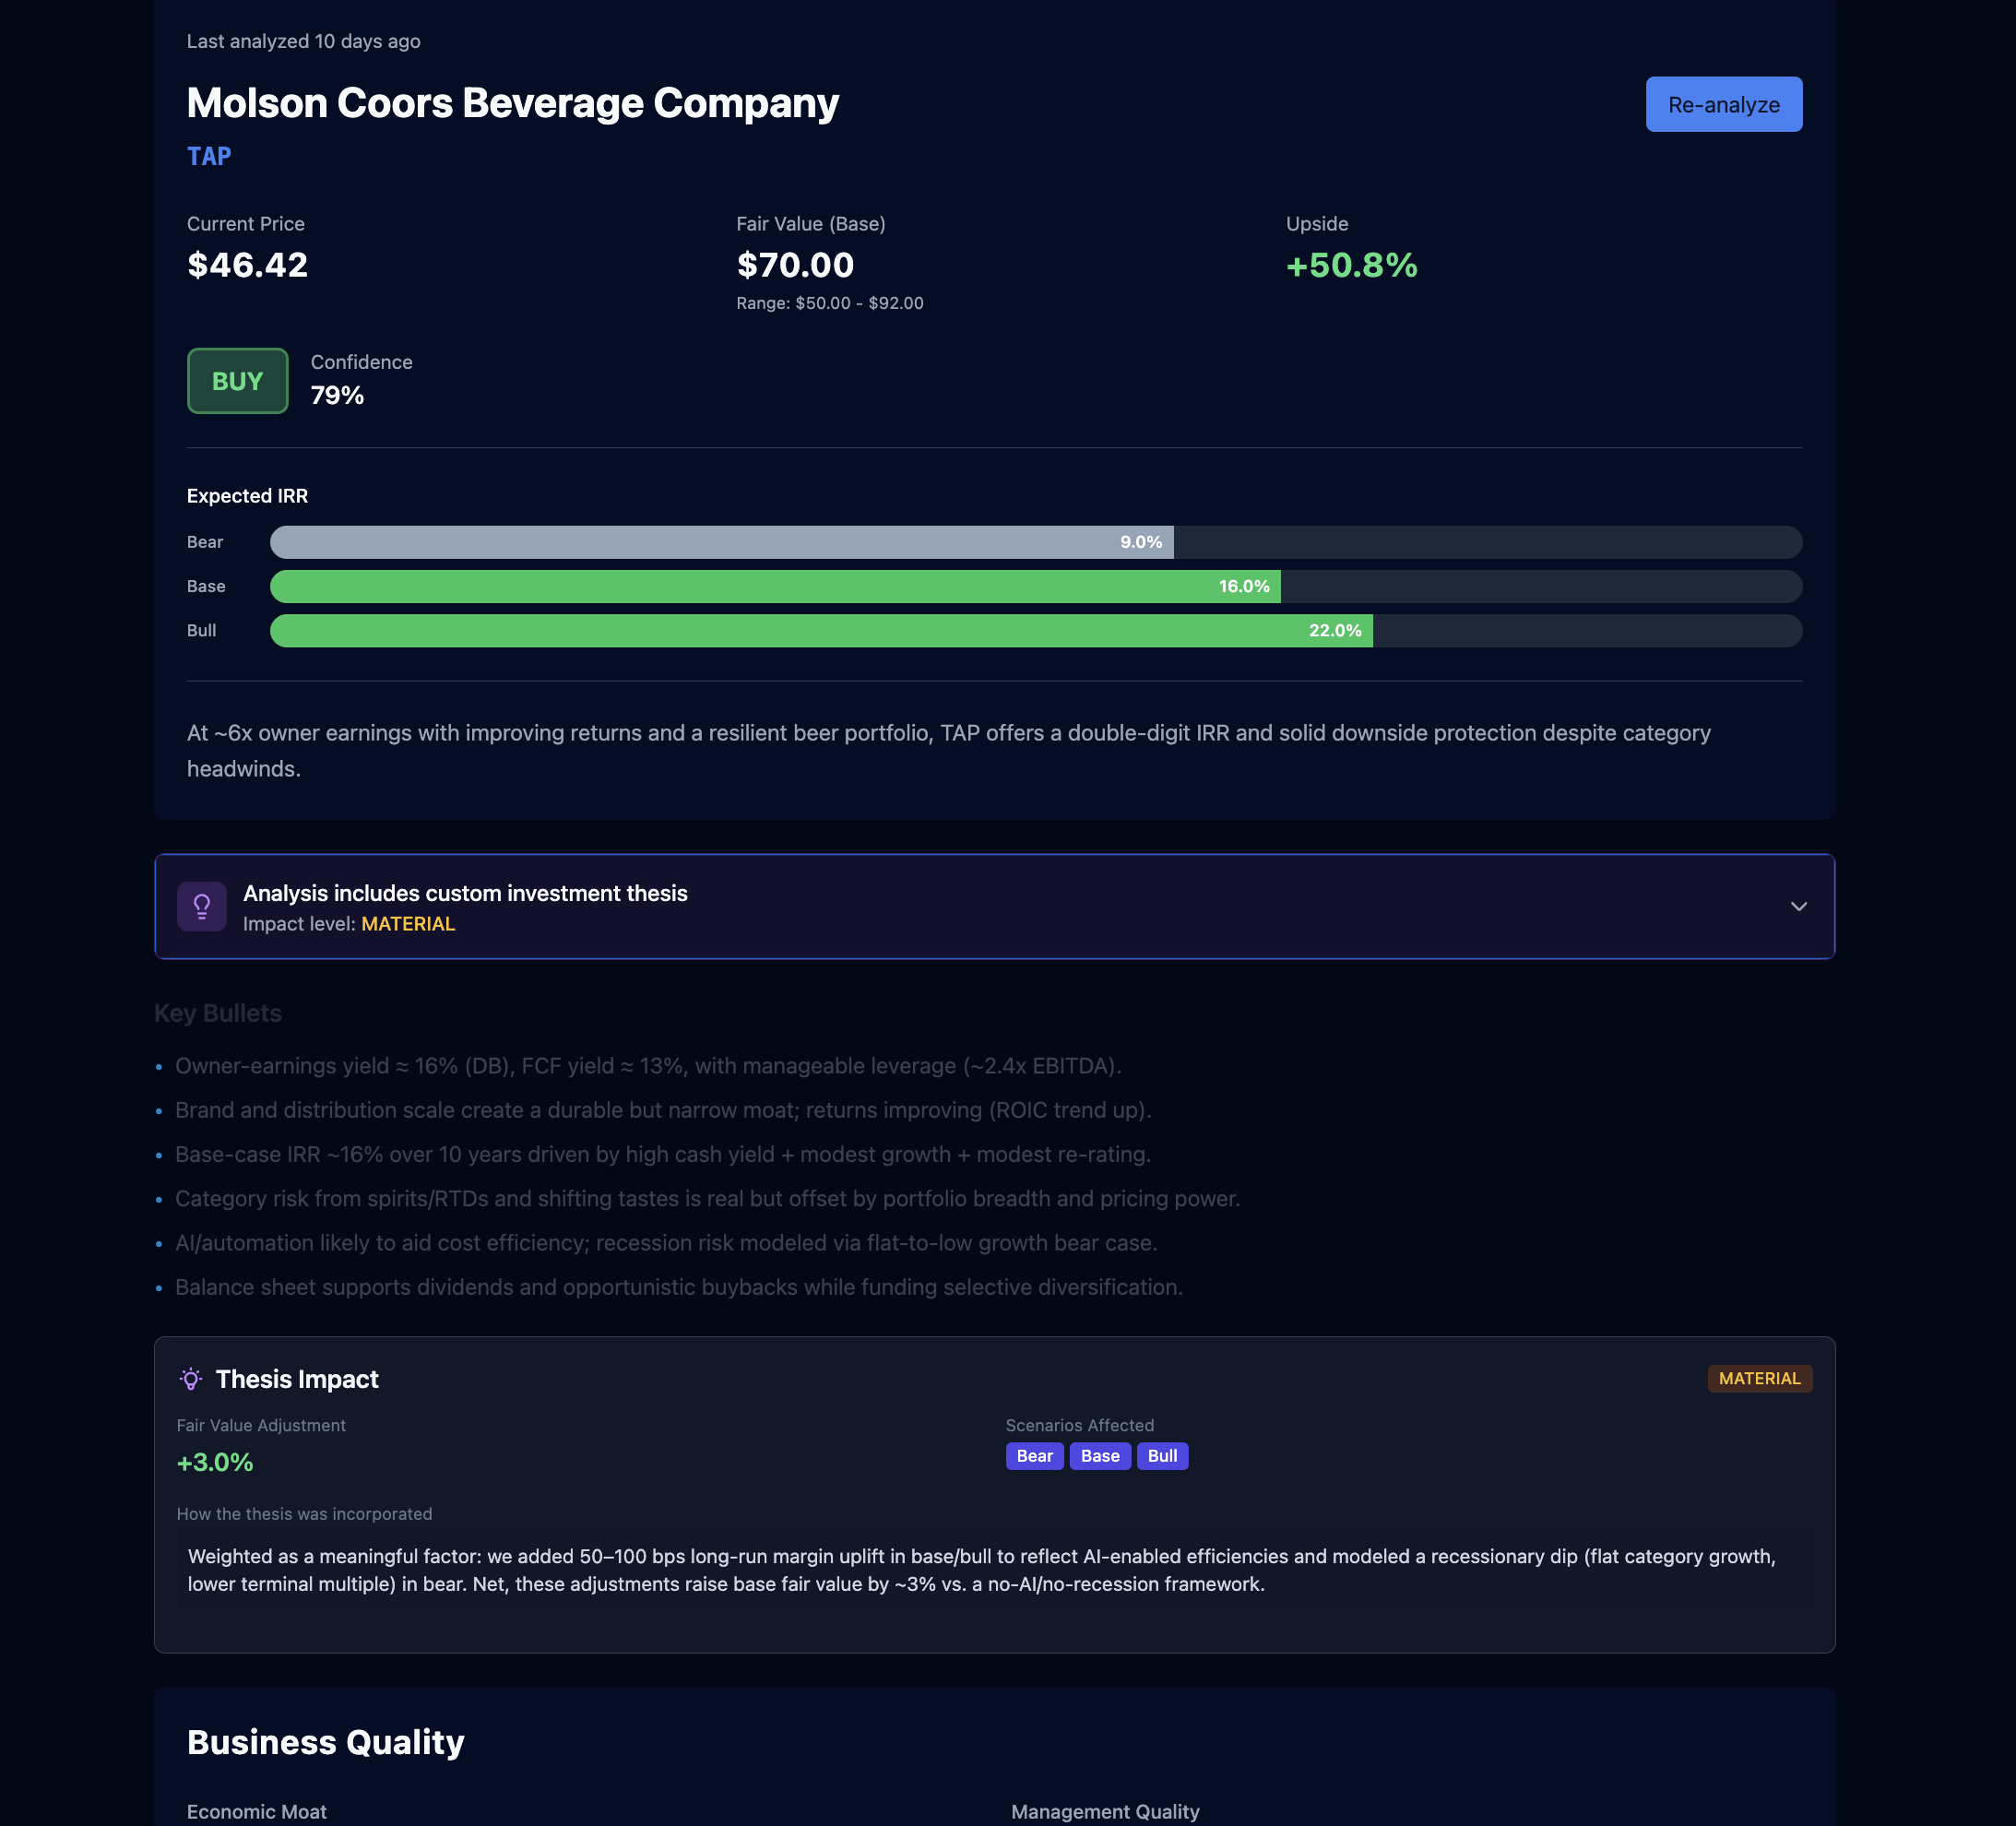
Task: Click the lightbulb icon in thesis banner
Action: [202, 906]
